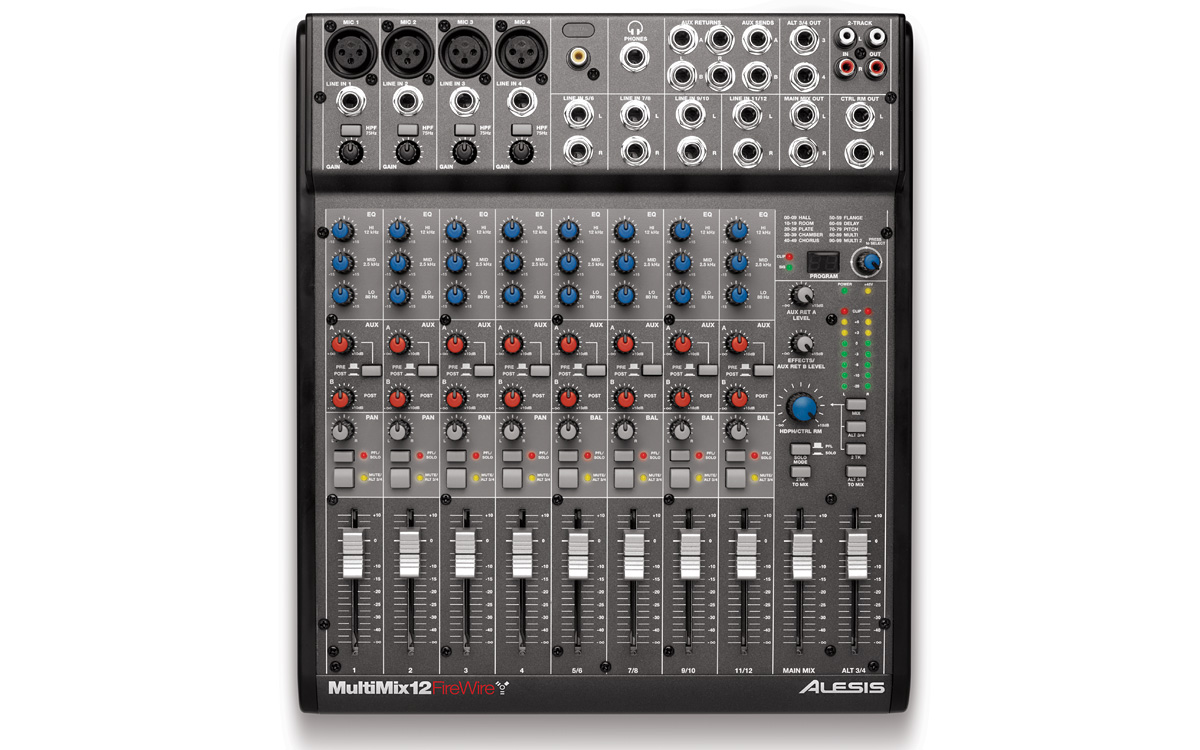Click the PAN knob on channel 4
This screenshot has width=1200, height=750.
click(511, 431)
